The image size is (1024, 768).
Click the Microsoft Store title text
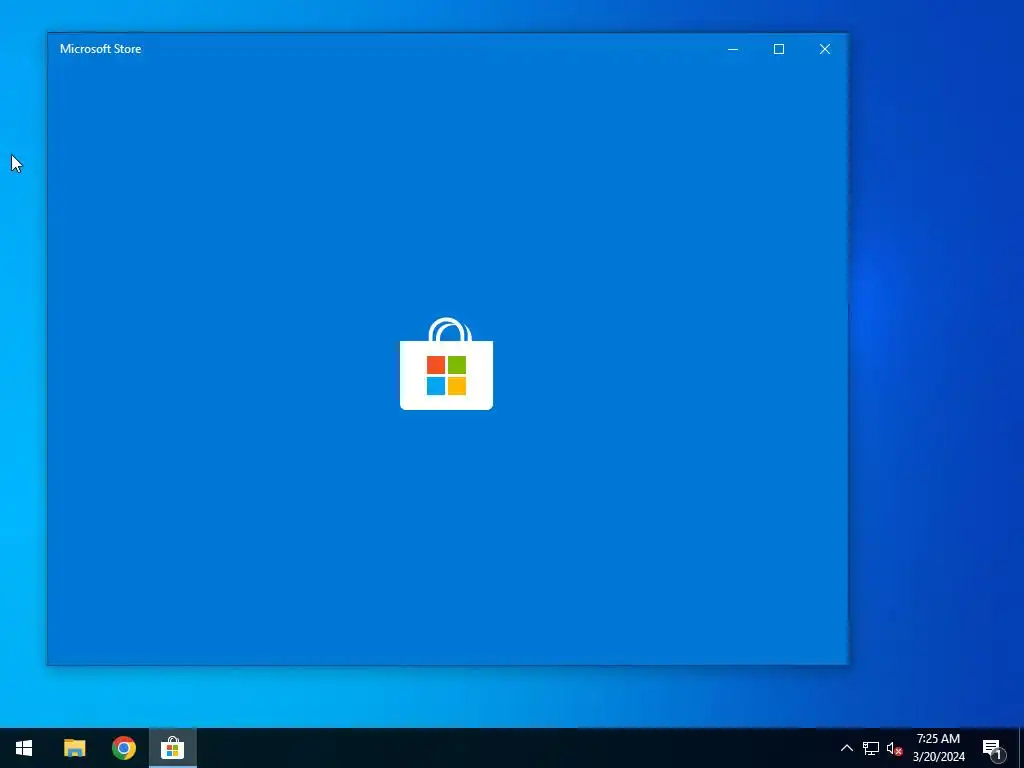coord(101,49)
